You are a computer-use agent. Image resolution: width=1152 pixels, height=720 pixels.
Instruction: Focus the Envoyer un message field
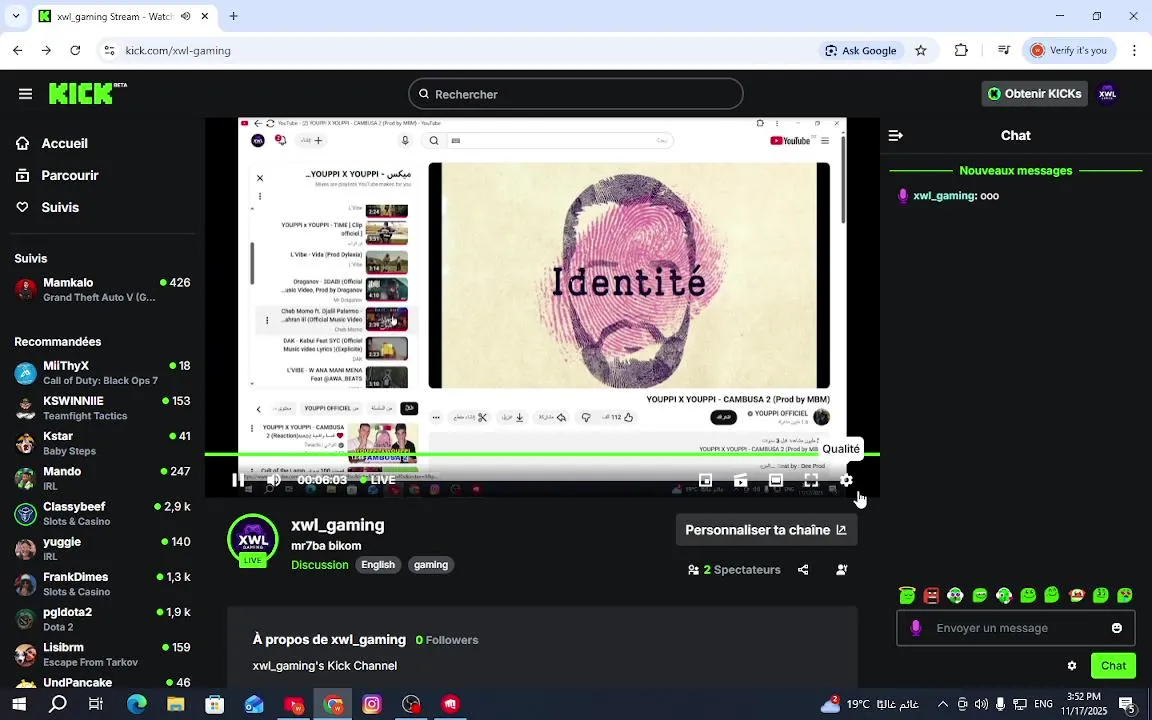tap(1018, 628)
